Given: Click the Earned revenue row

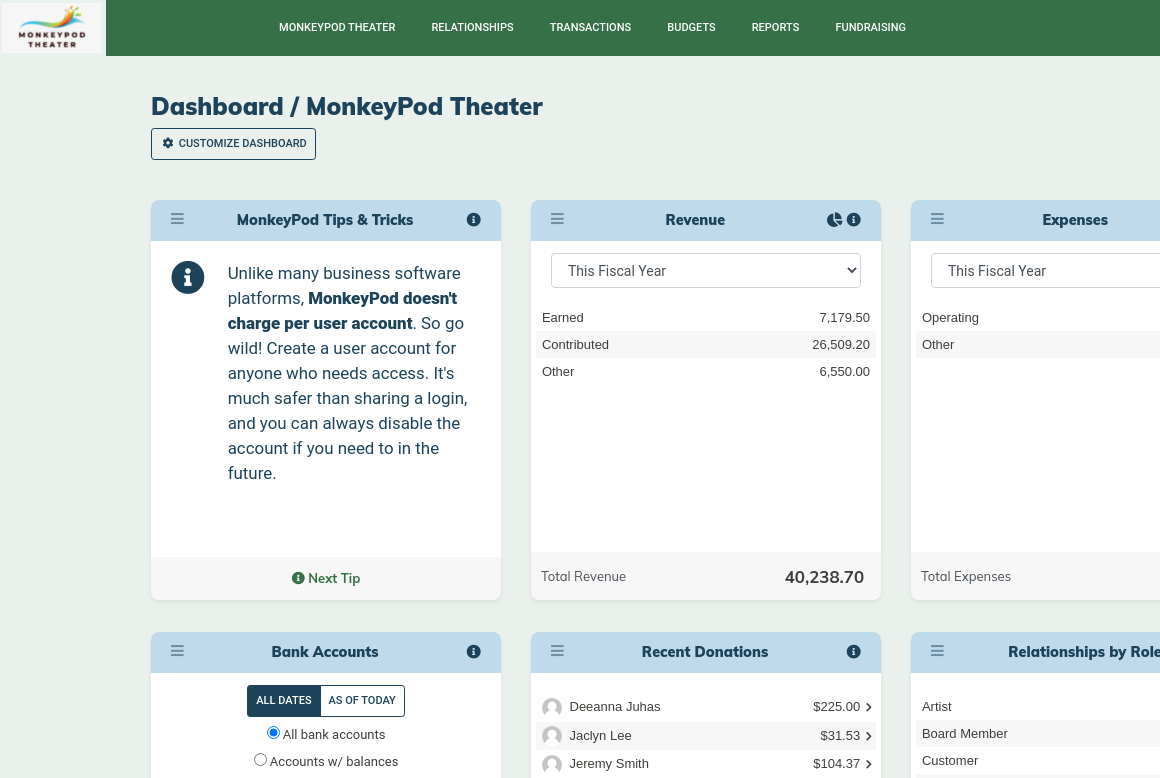Looking at the screenshot, I should coord(706,318).
